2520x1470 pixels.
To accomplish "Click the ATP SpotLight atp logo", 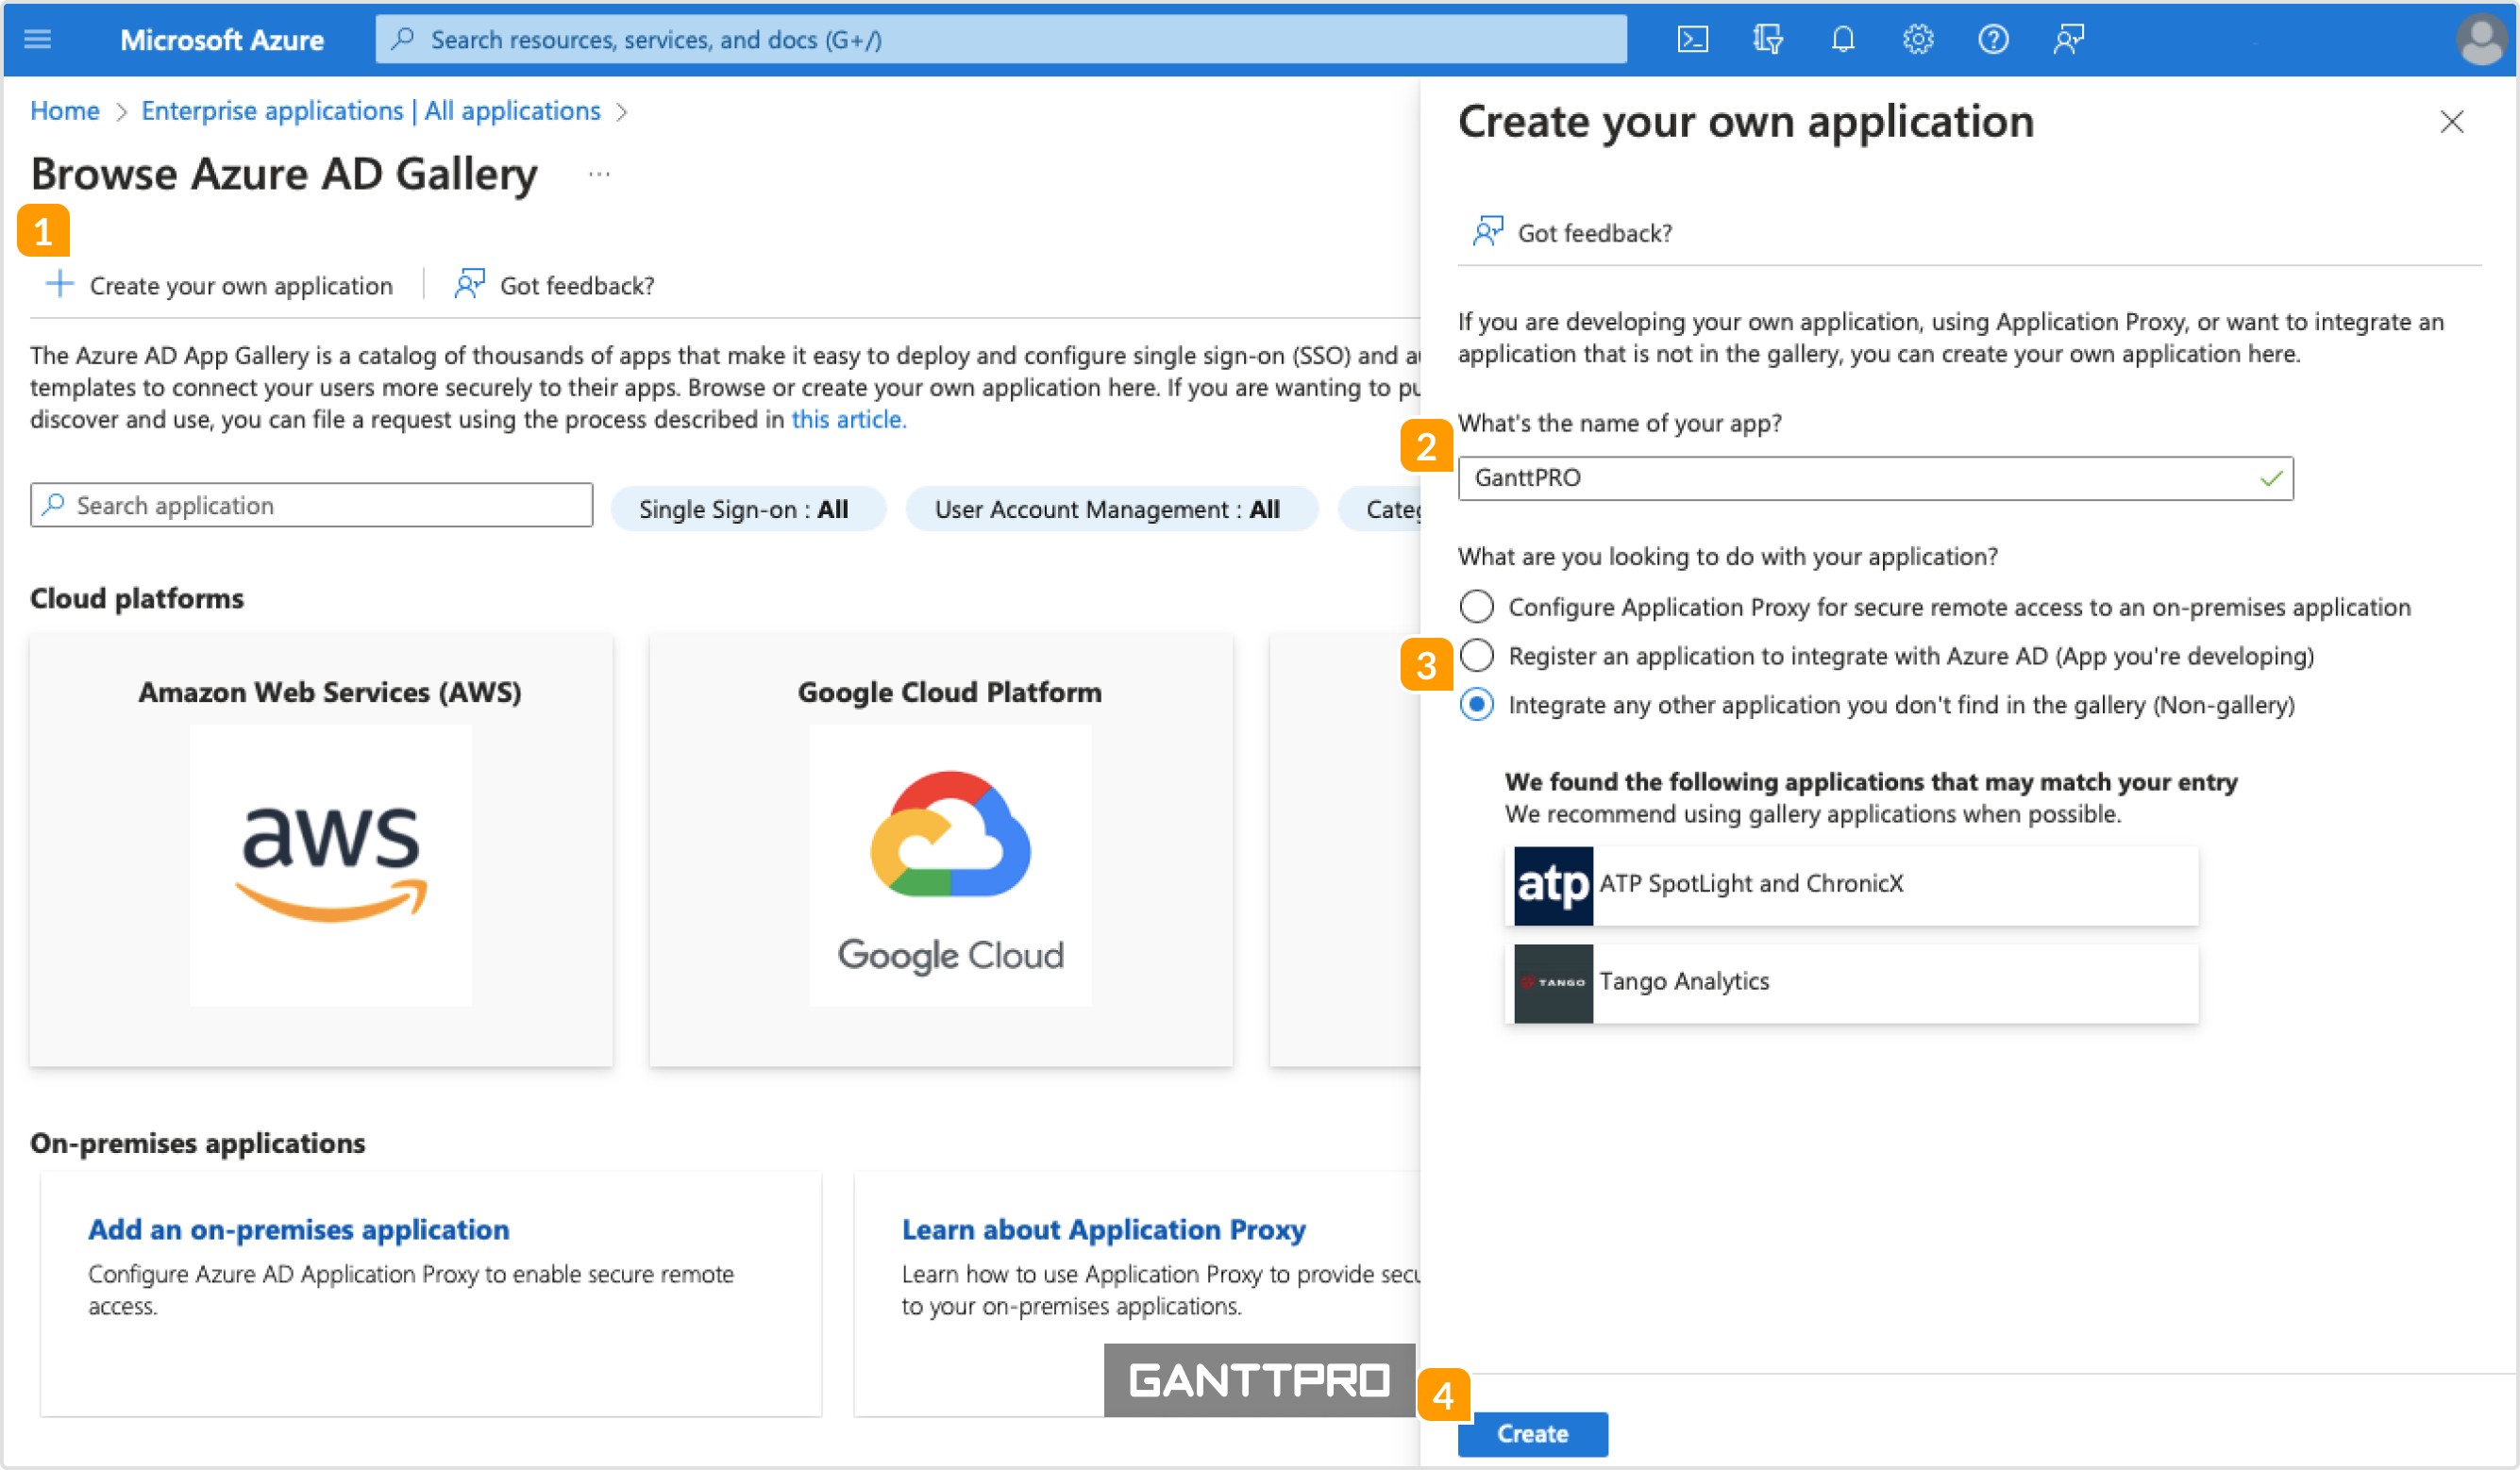I will pyautogui.click(x=1552, y=885).
